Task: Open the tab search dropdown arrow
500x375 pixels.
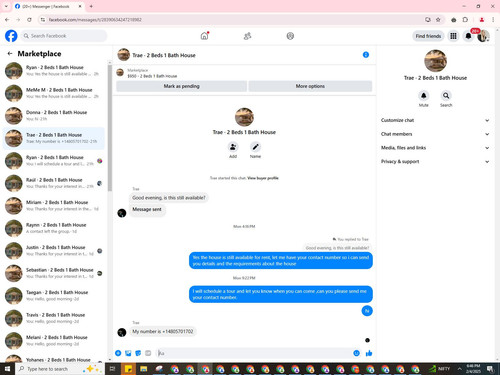Action: (6, 6)
